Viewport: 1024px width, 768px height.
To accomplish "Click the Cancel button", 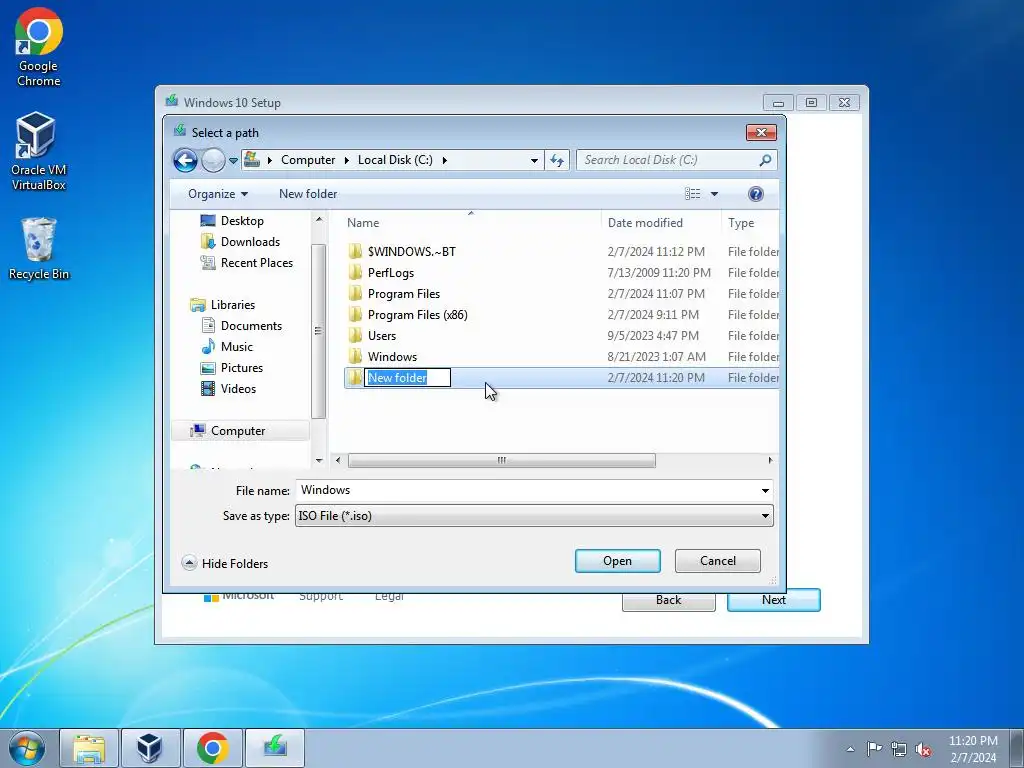I will click(x=718, y=561).
